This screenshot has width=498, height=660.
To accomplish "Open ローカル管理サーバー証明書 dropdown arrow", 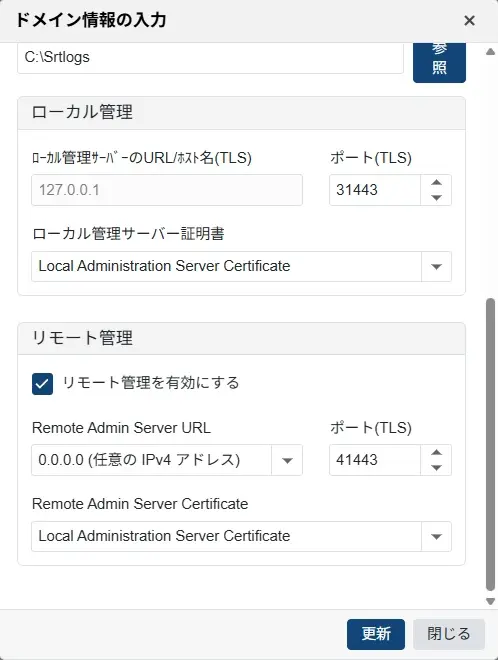I will 436,266.
